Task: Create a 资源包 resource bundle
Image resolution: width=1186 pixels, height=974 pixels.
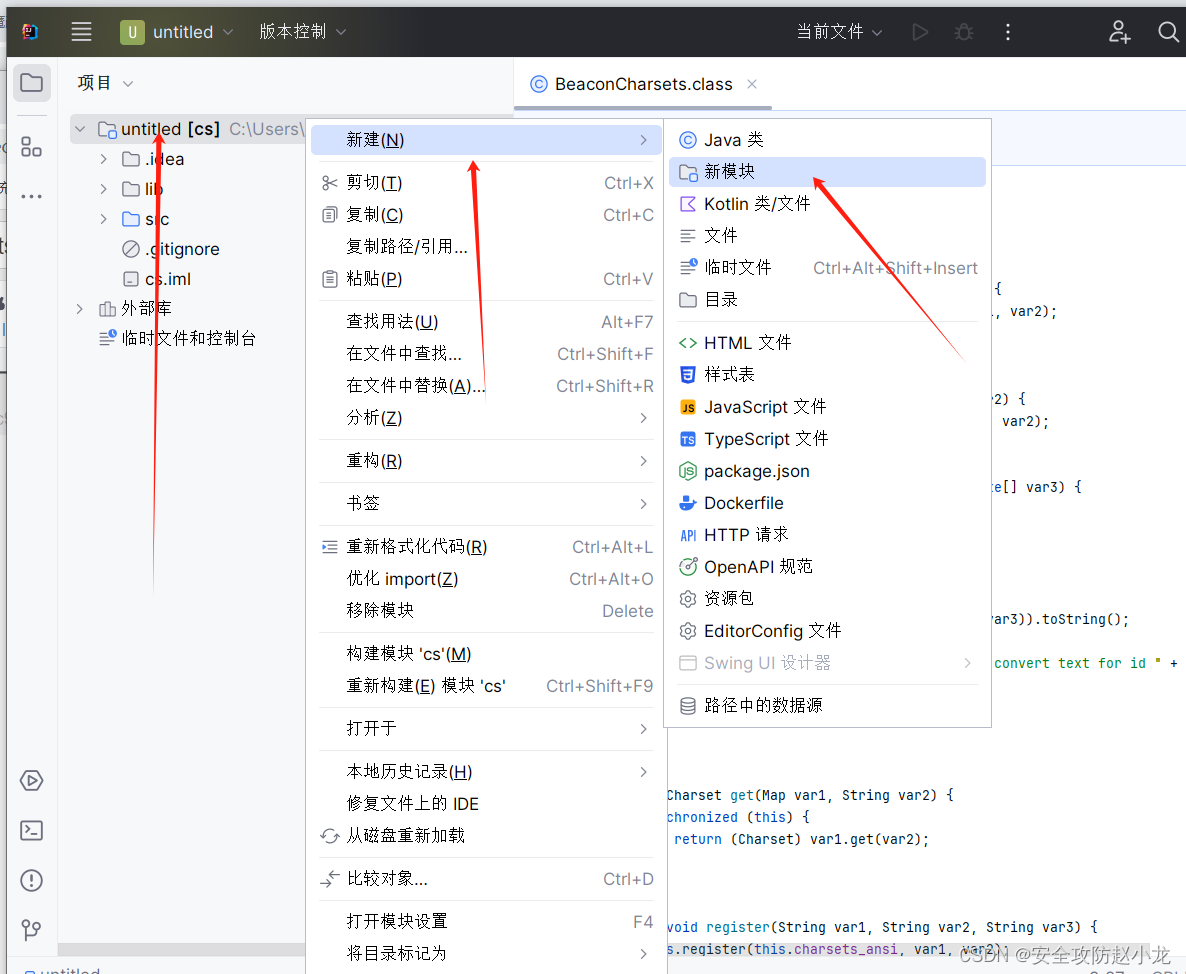Action: point(827,598)
